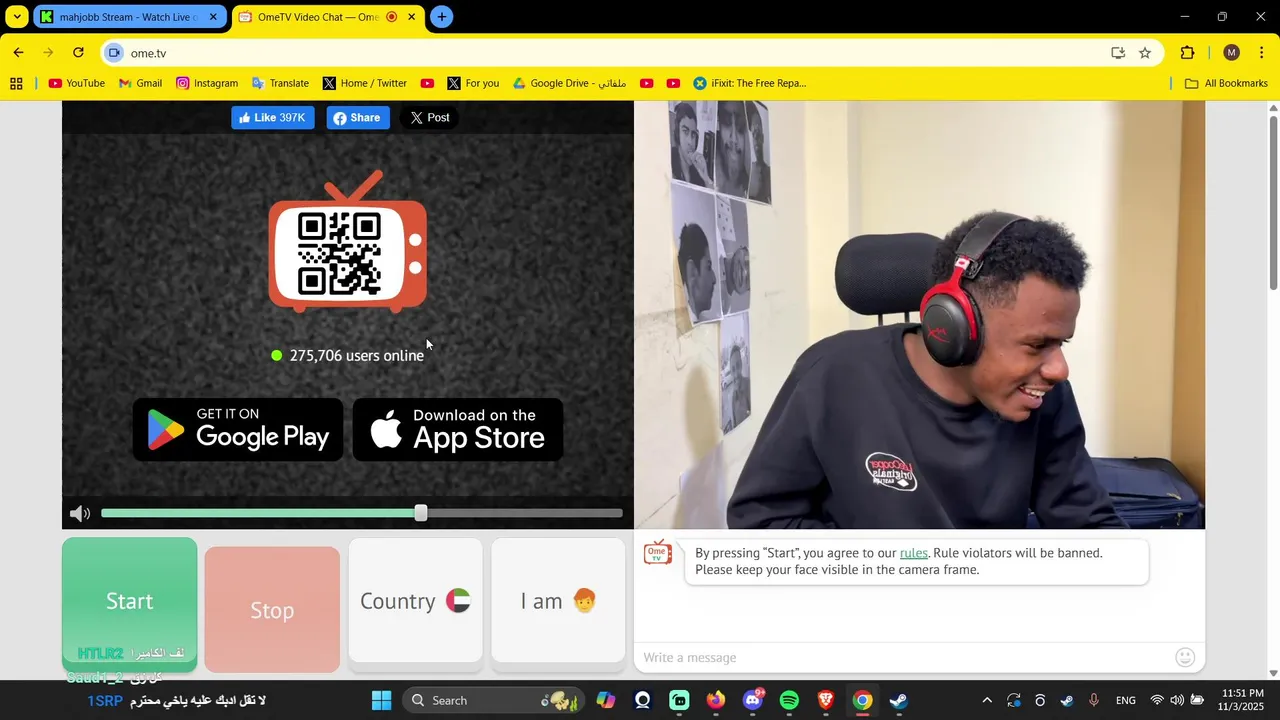1280x720 pixels.
Task: Open the browser extensions puzzle icon
Action: (1188, 53)
